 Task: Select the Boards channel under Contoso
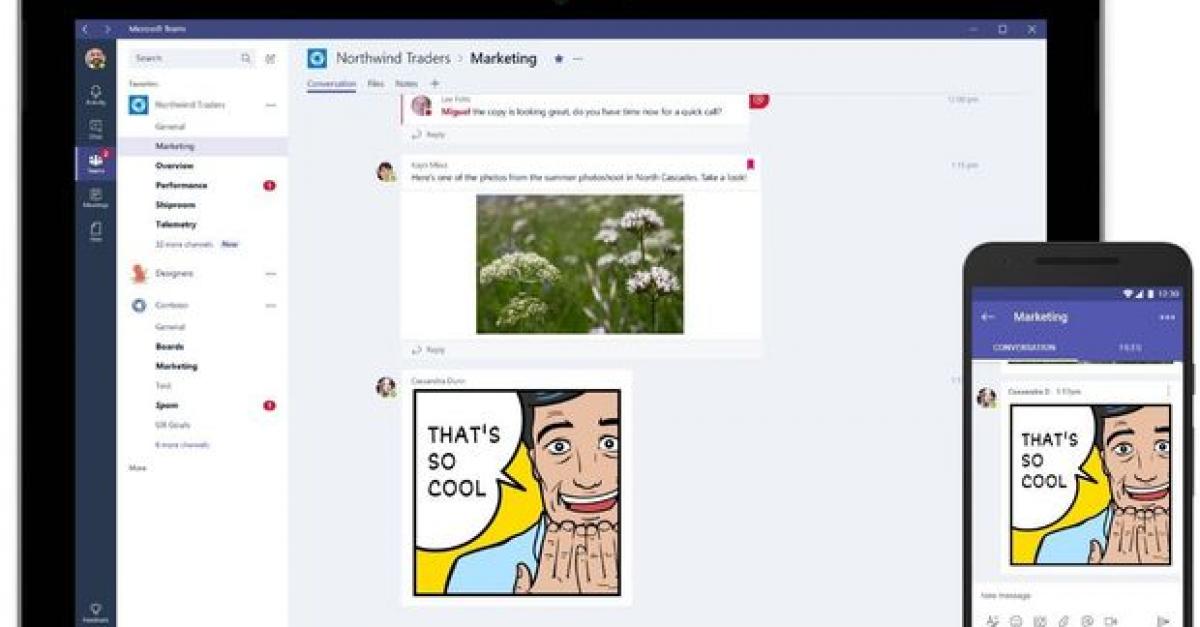169,347
